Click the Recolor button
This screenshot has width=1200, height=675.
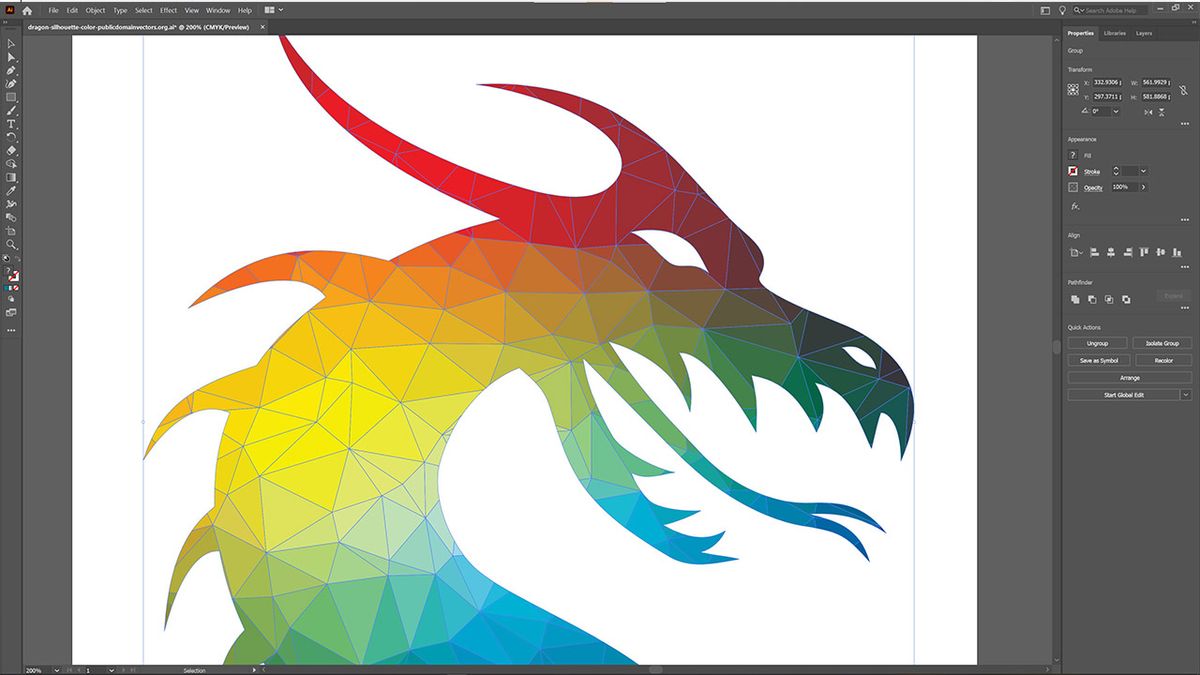(1162, 360)
